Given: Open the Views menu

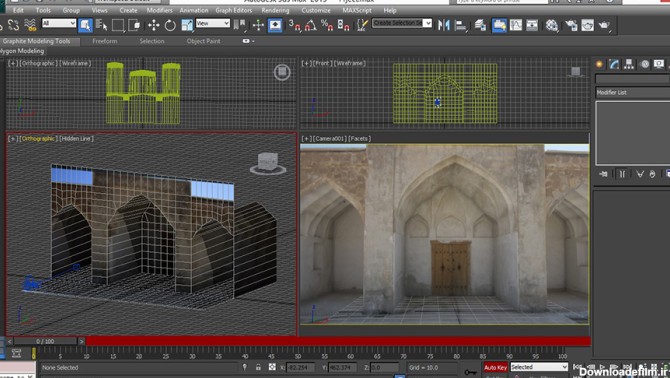Looking at the screenshot, I should 100,10.
